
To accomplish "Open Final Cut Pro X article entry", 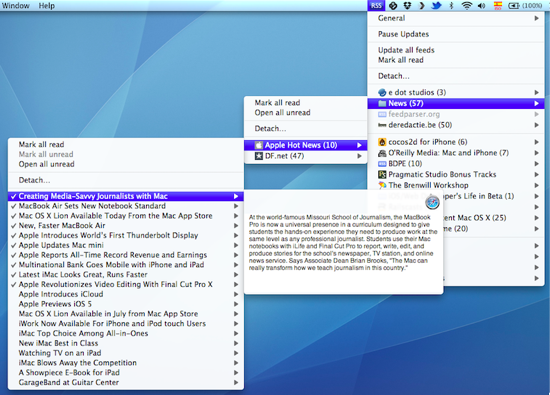I will 126,284.
